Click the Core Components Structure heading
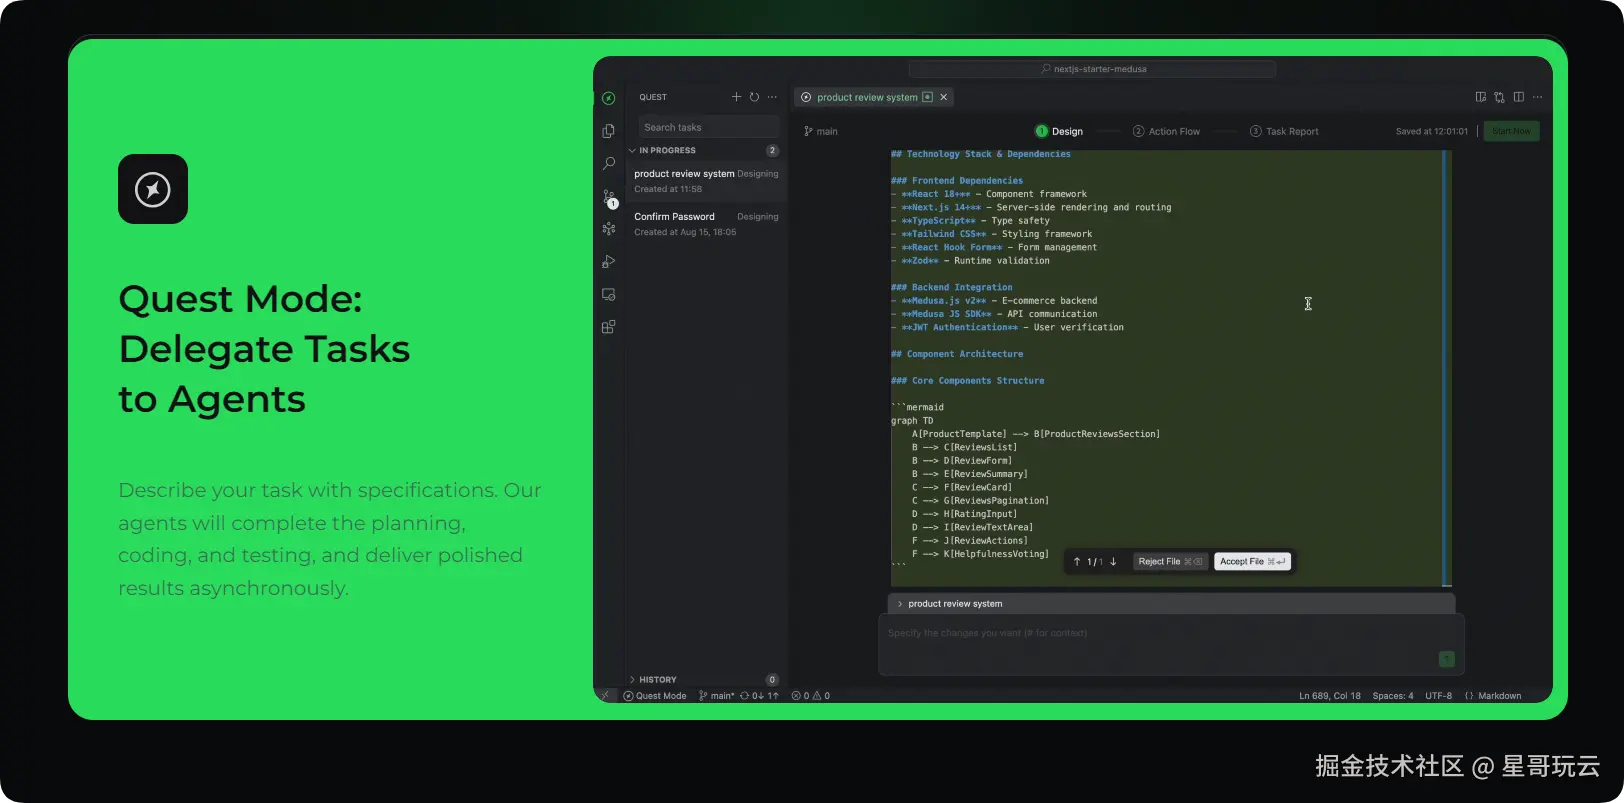This screenshot has width=1624, height=803. tap(967, 381)
